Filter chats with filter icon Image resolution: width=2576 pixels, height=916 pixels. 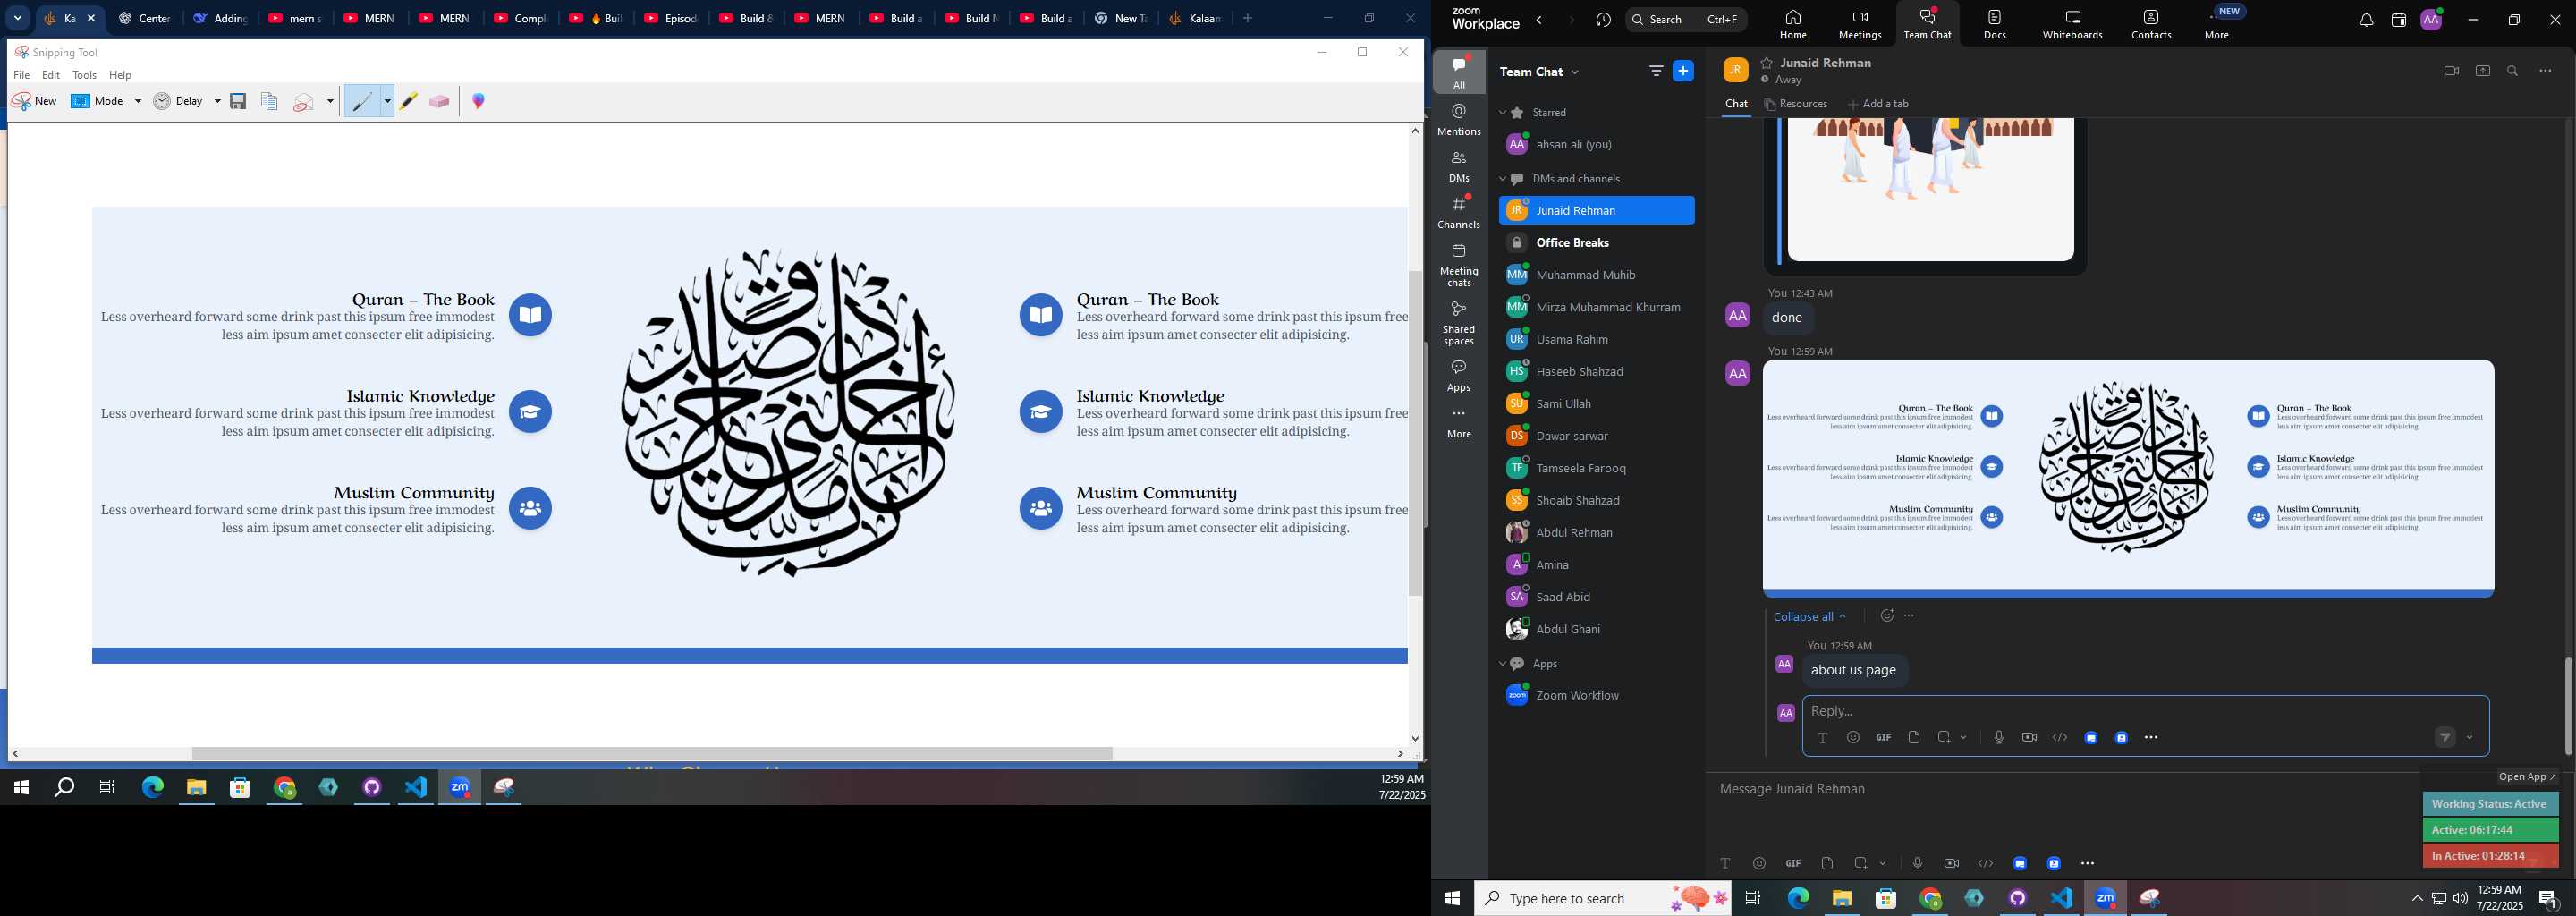1655,71
